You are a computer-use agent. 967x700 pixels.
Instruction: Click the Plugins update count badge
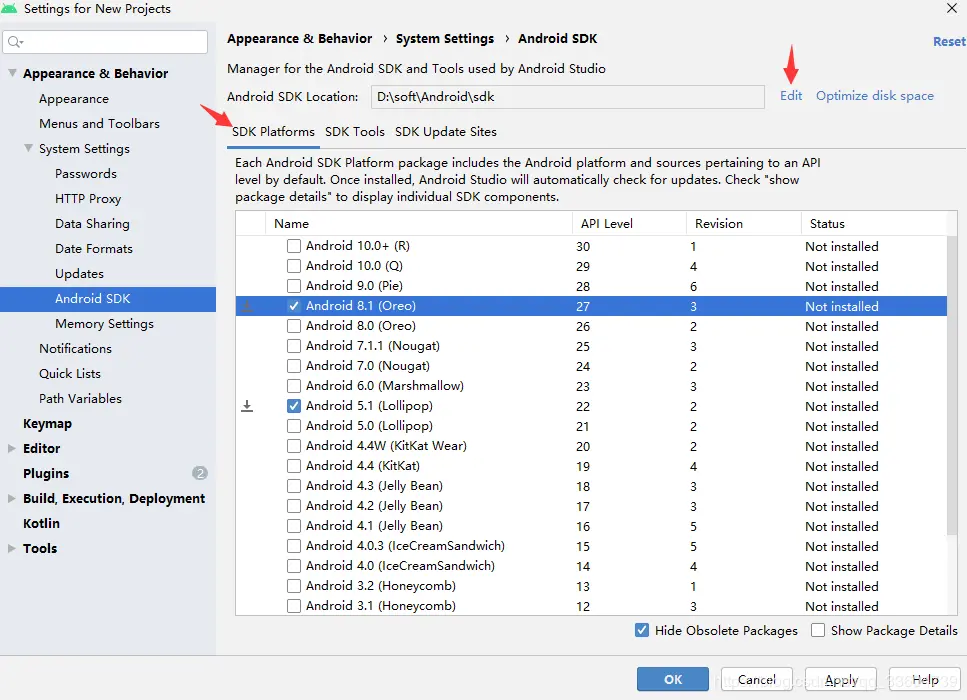pos(200,473)
